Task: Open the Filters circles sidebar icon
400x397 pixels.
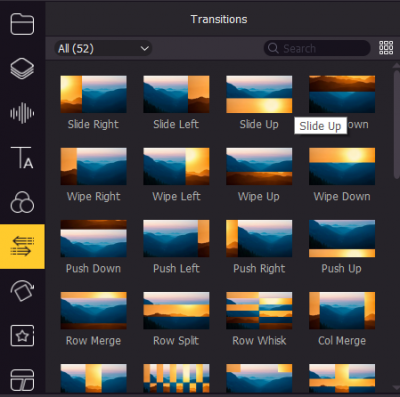Action: (x=22, y=202)
